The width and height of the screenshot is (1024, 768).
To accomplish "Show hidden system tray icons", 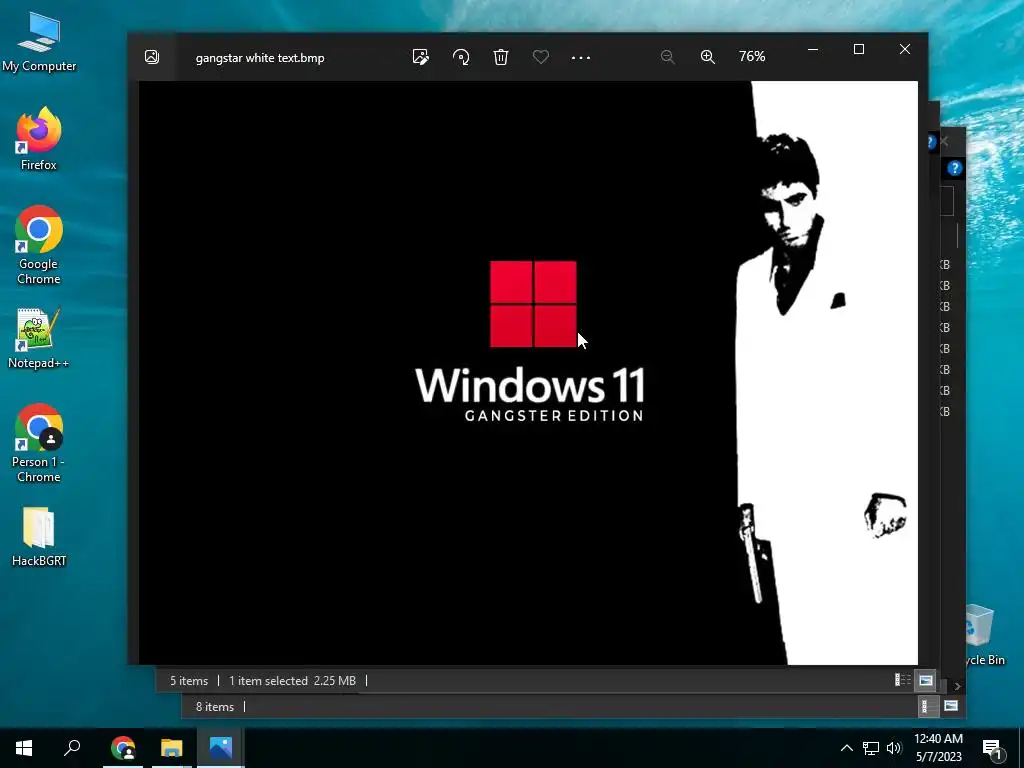I will (846, 748).
